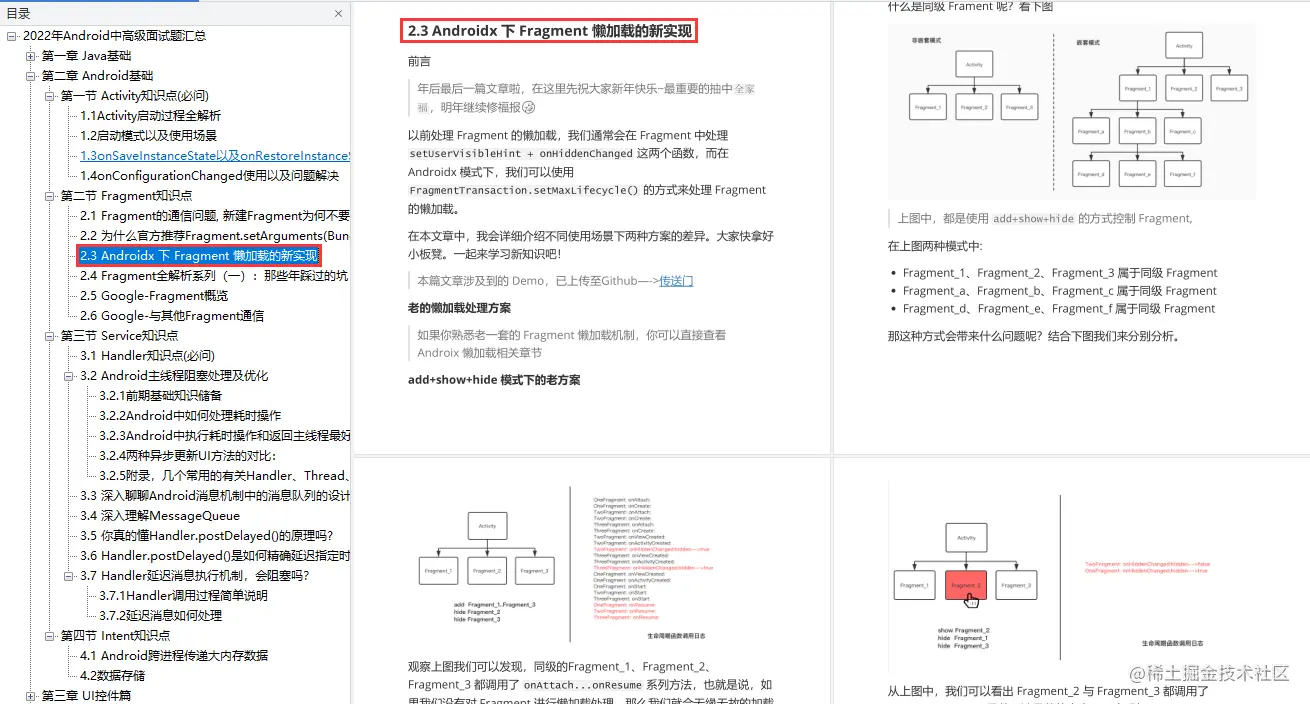Collapse the root 2022年Android中高级面试题汇总 node
Screen dimensions: 1310x704
click(11, 36)
